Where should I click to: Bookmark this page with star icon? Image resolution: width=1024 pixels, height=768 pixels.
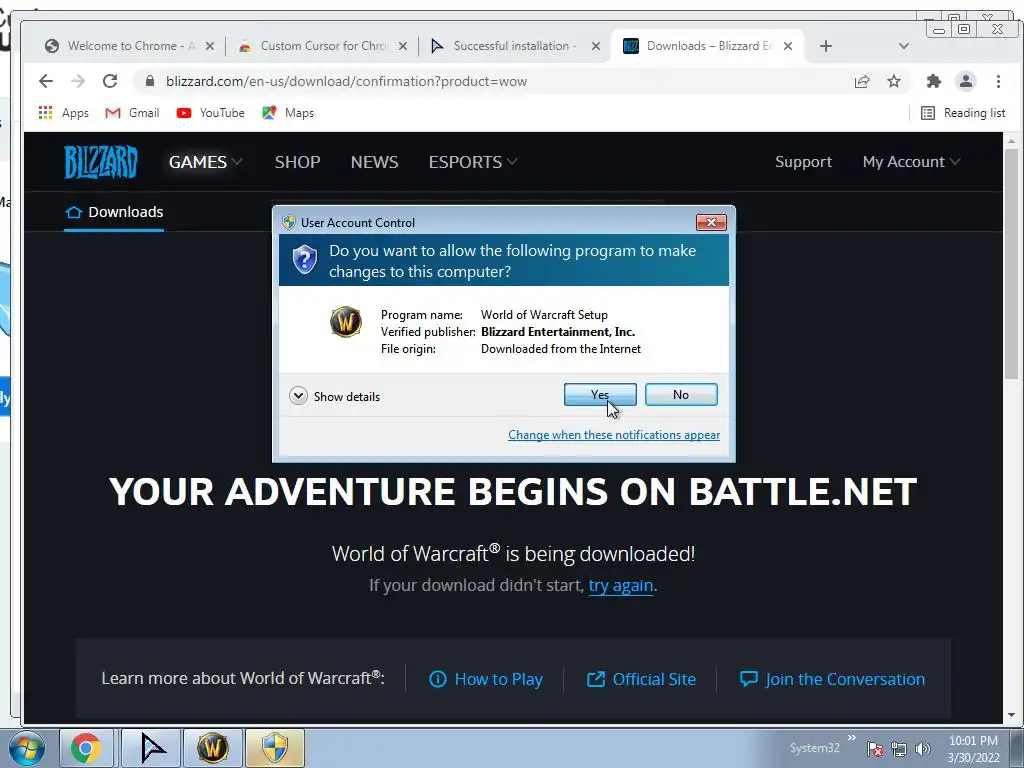[x=894, y=82]
